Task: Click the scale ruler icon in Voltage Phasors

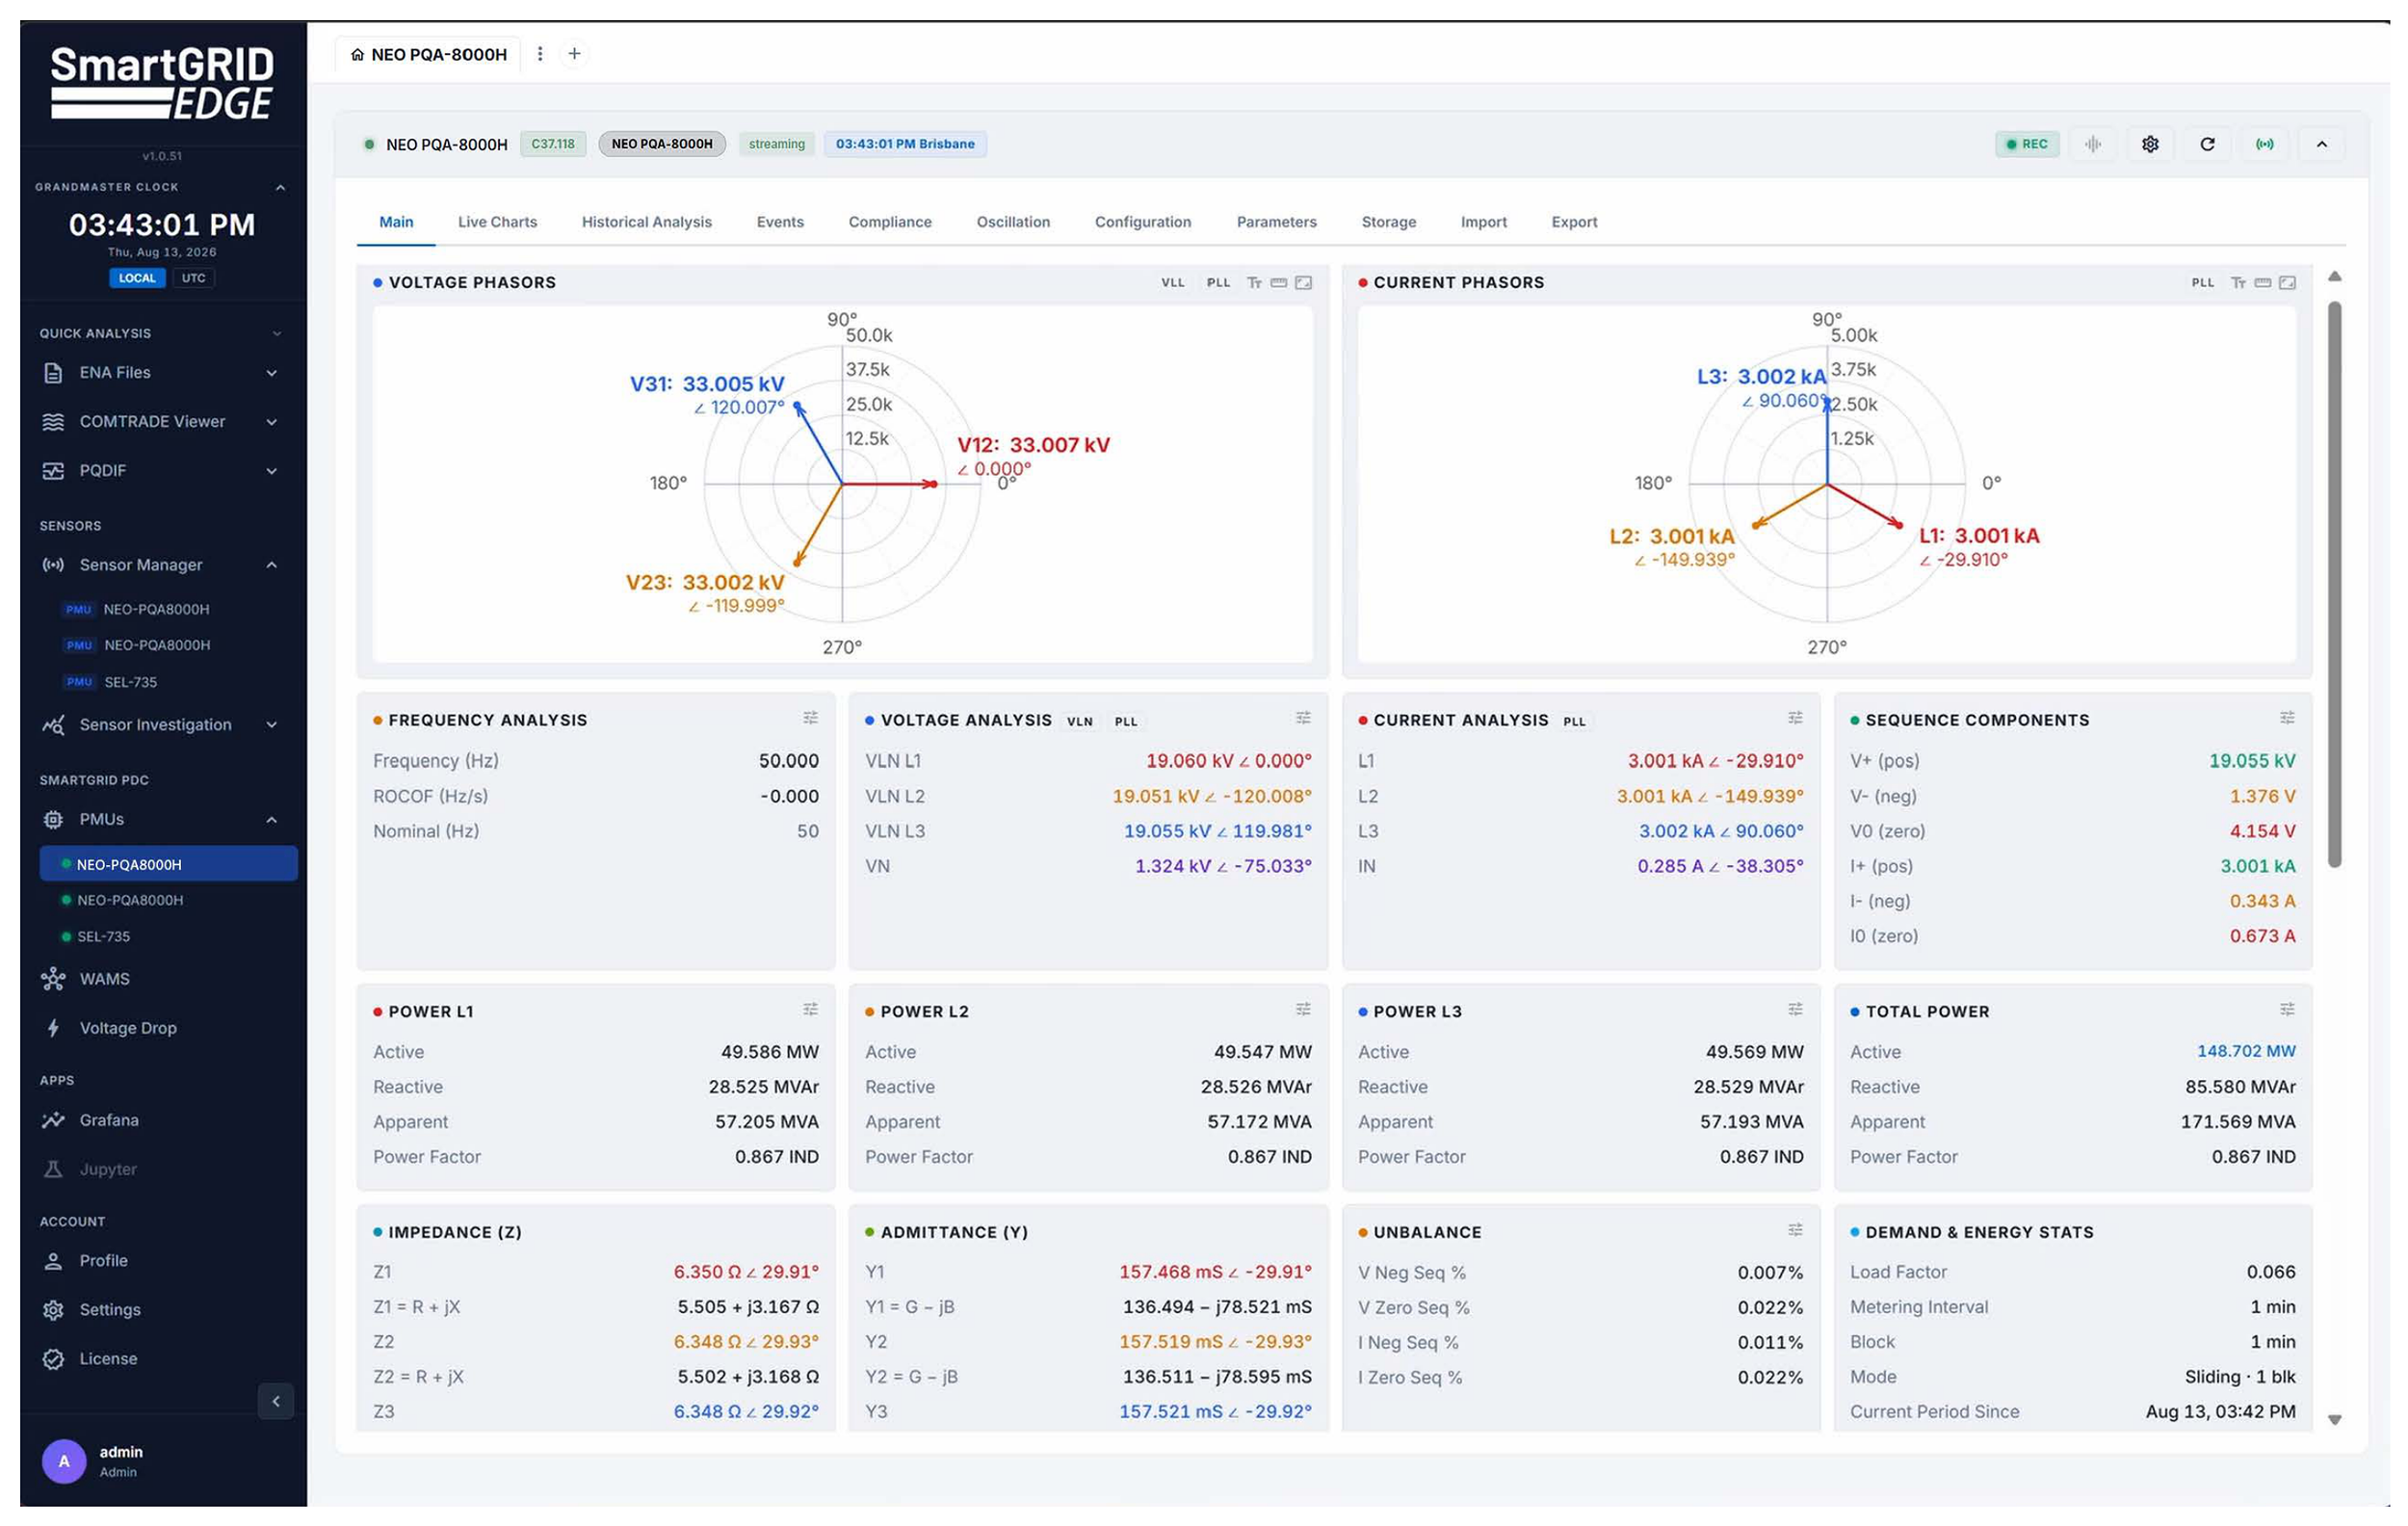Action: point(1278,283)
